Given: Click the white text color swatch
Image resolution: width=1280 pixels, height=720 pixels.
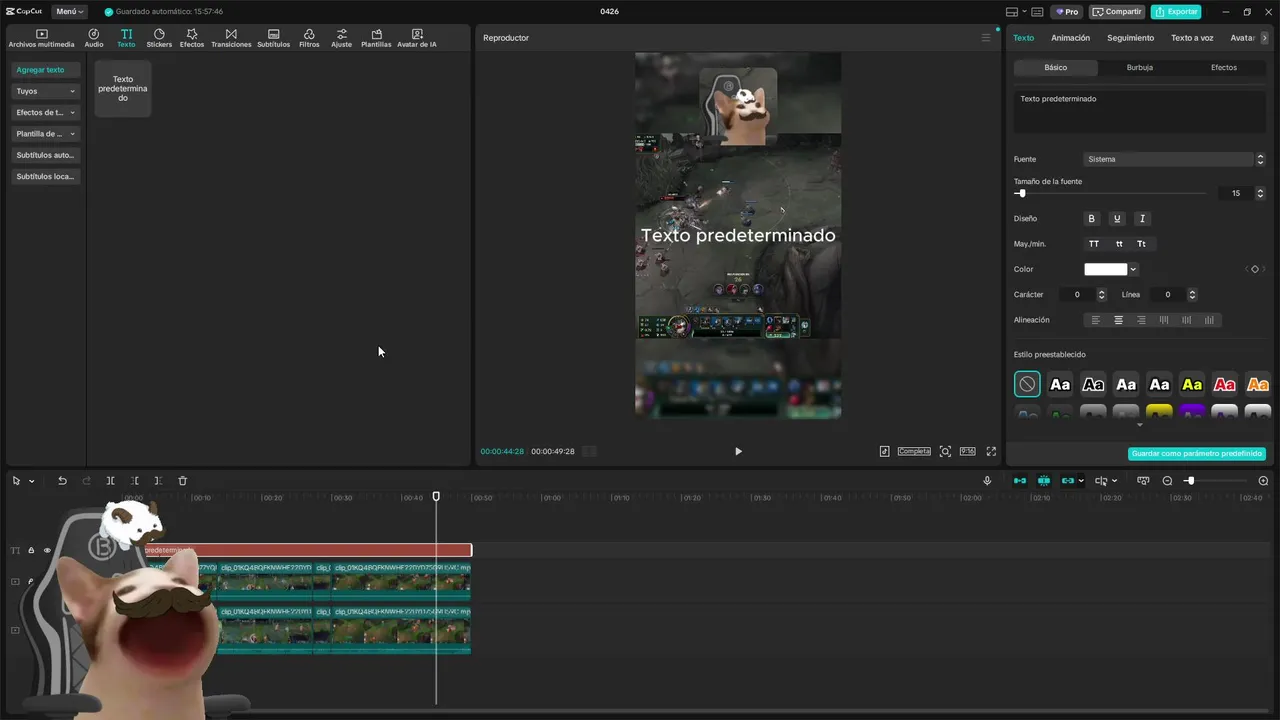Looking at the screenshot, I should tap(1105, 269).
